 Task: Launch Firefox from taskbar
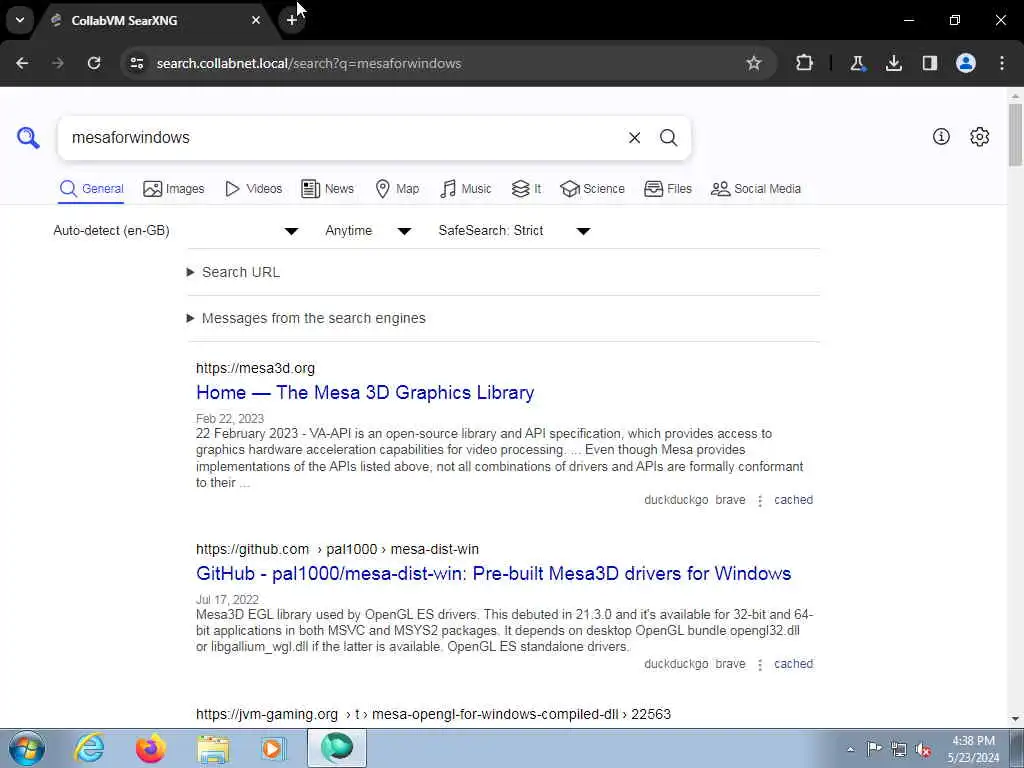click(x=150, y=748)
